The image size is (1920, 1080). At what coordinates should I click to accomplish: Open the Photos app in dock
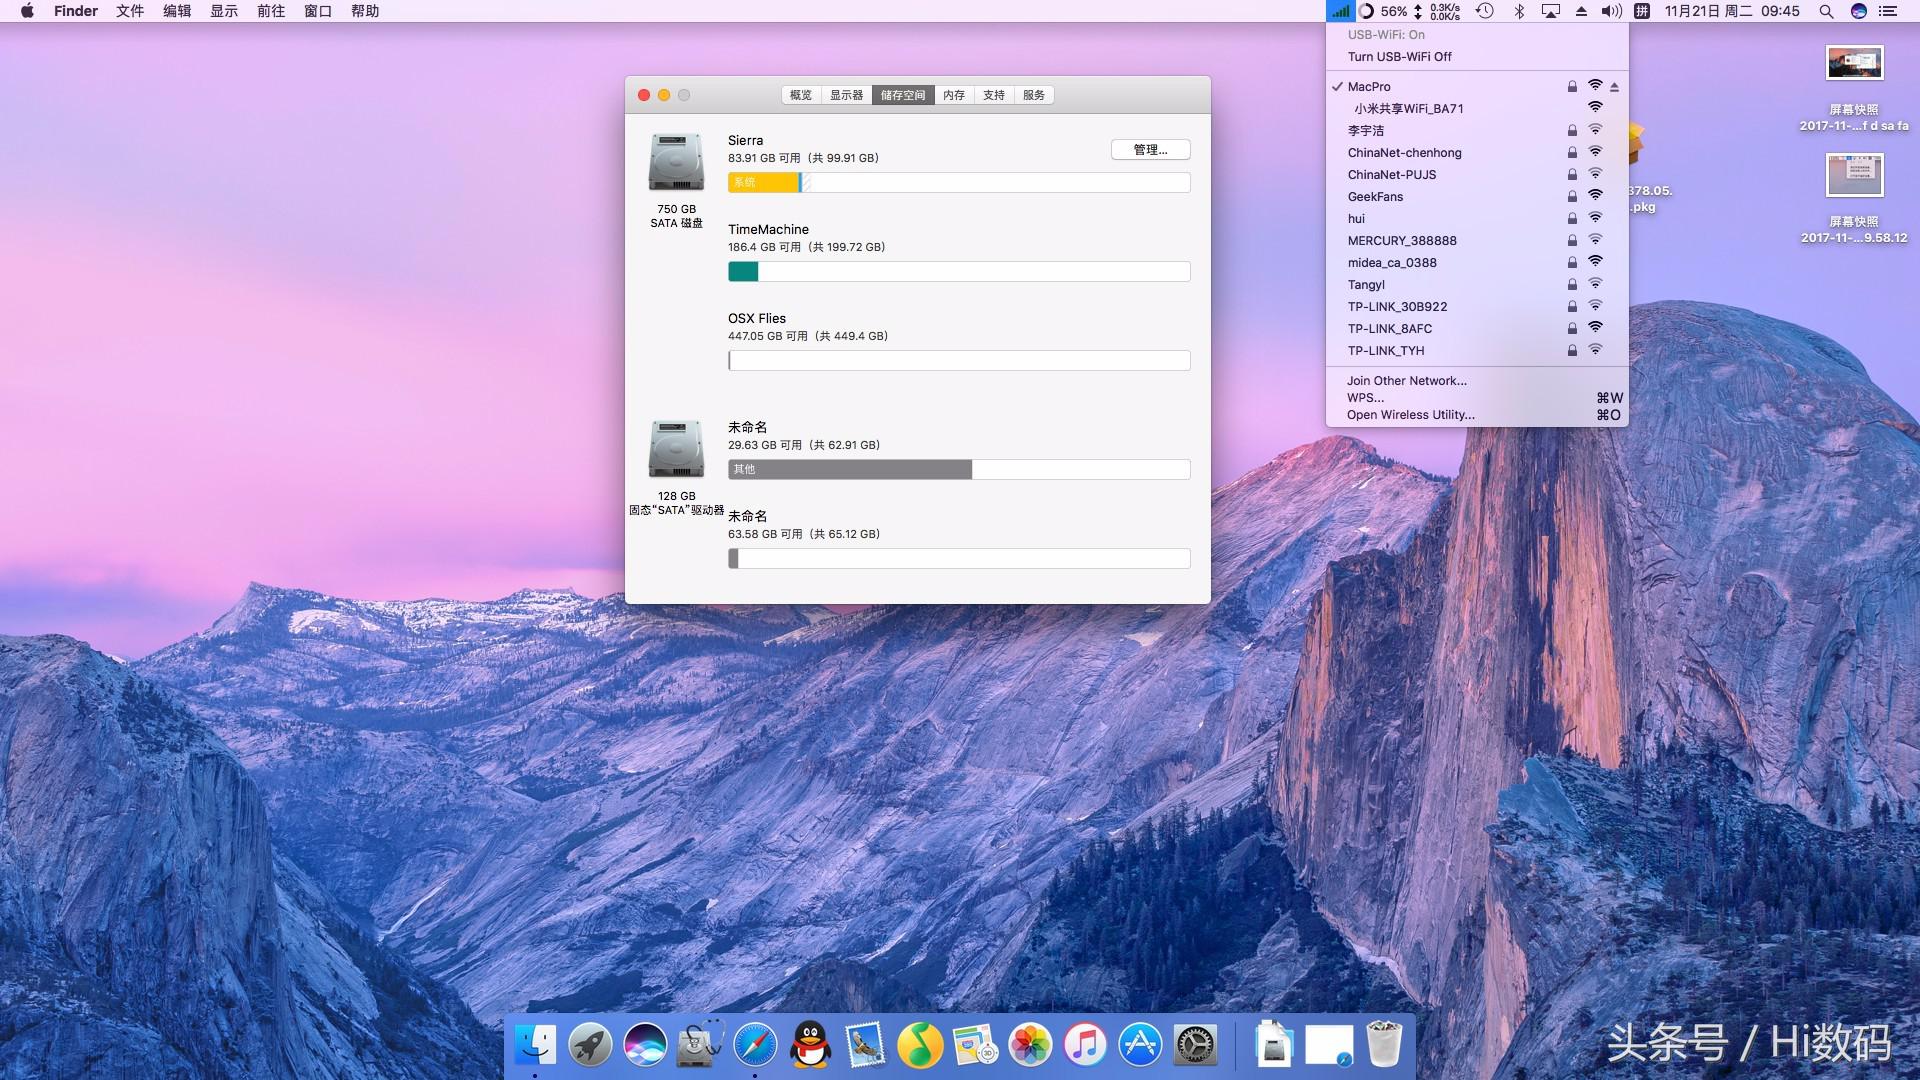[1030, 1046]
